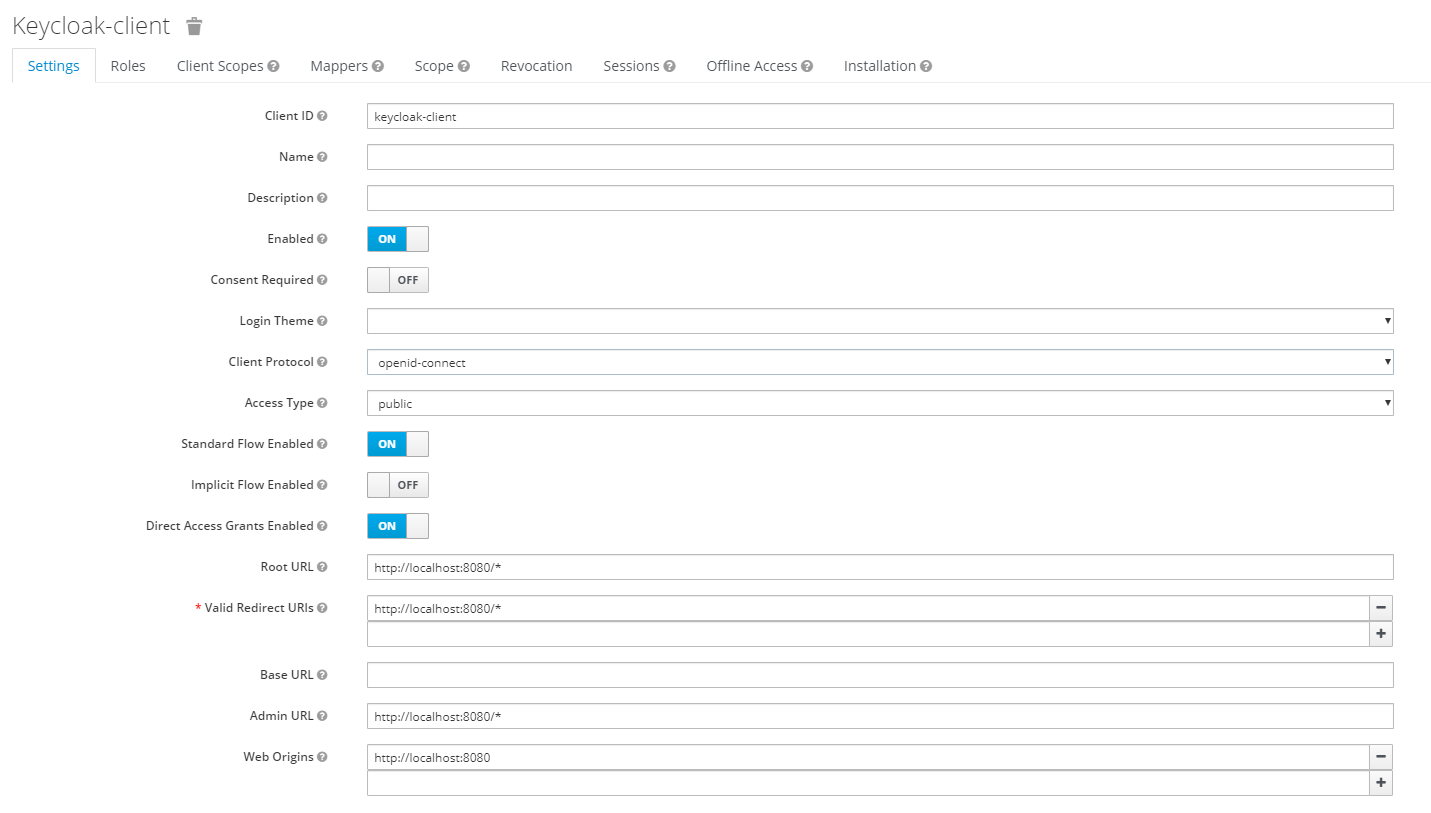Viewport: 1431px width, 813px height.
Task: Click the Admin URL input field
Action: 880,716
